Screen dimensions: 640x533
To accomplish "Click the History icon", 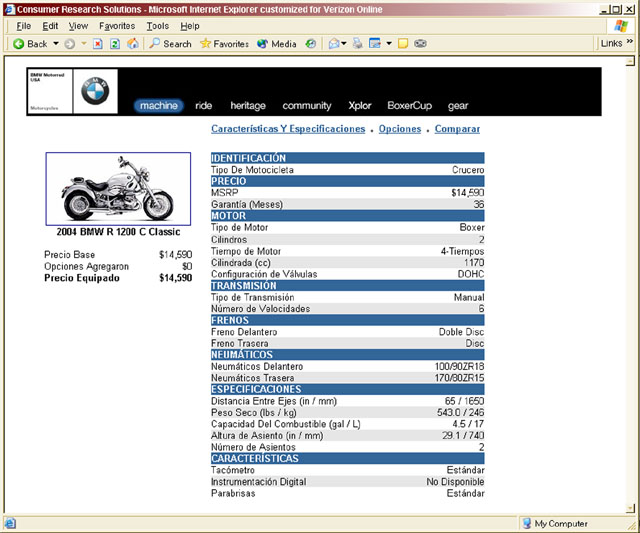I will (x=311, y=44).
